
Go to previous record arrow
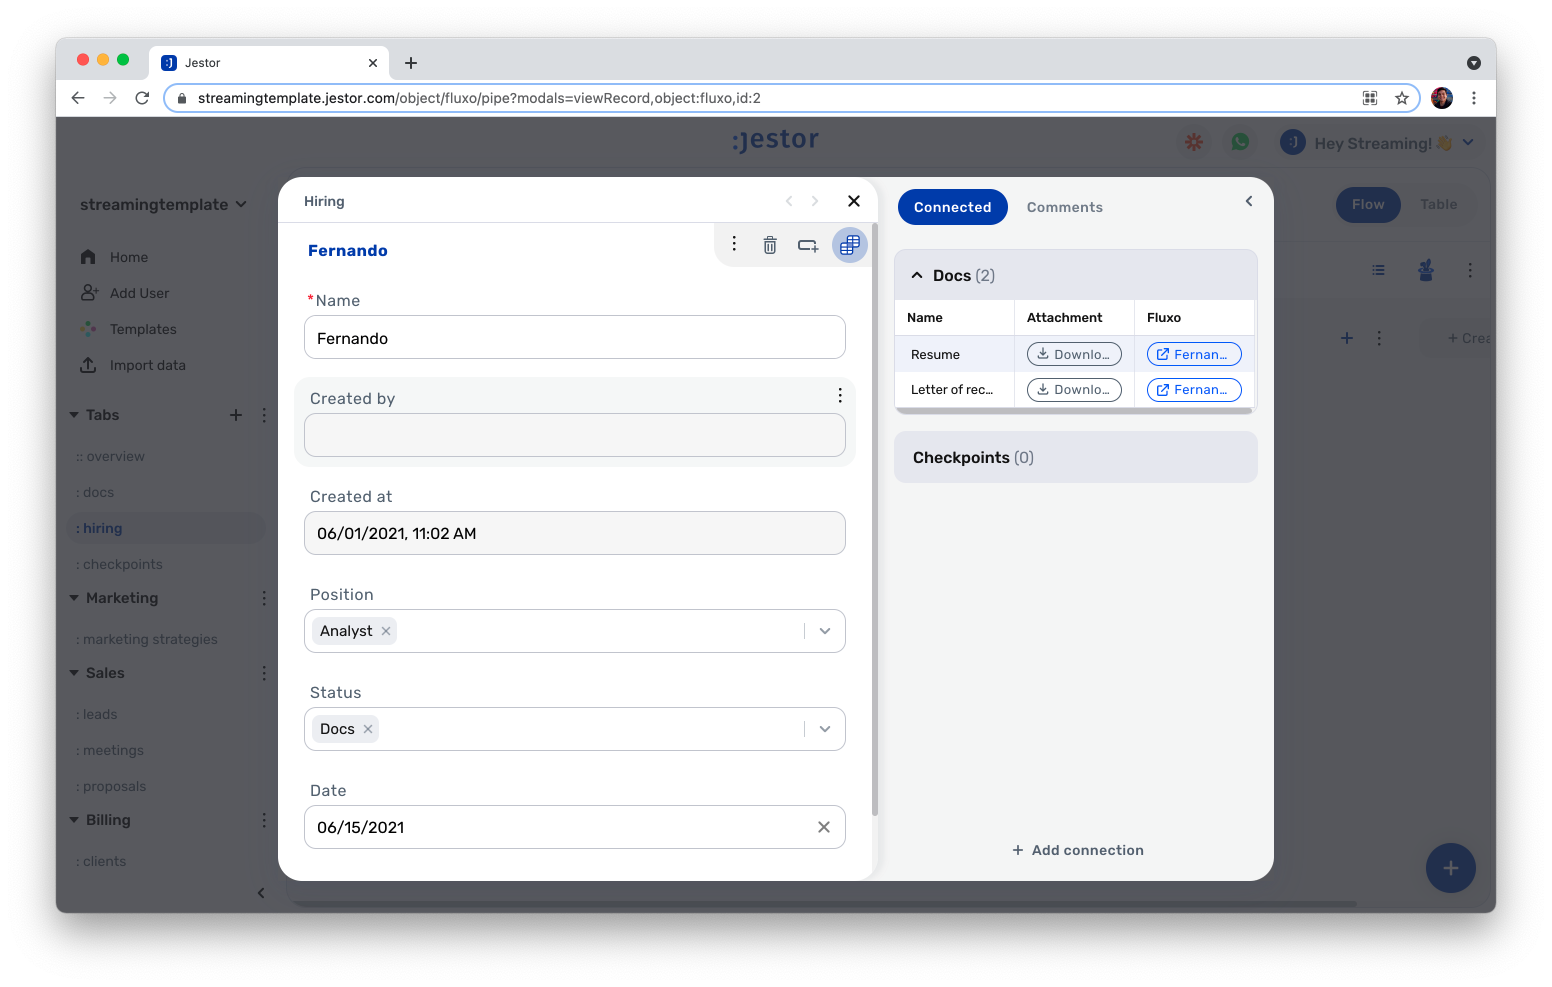pyautogui.click(x=789, y=201)
